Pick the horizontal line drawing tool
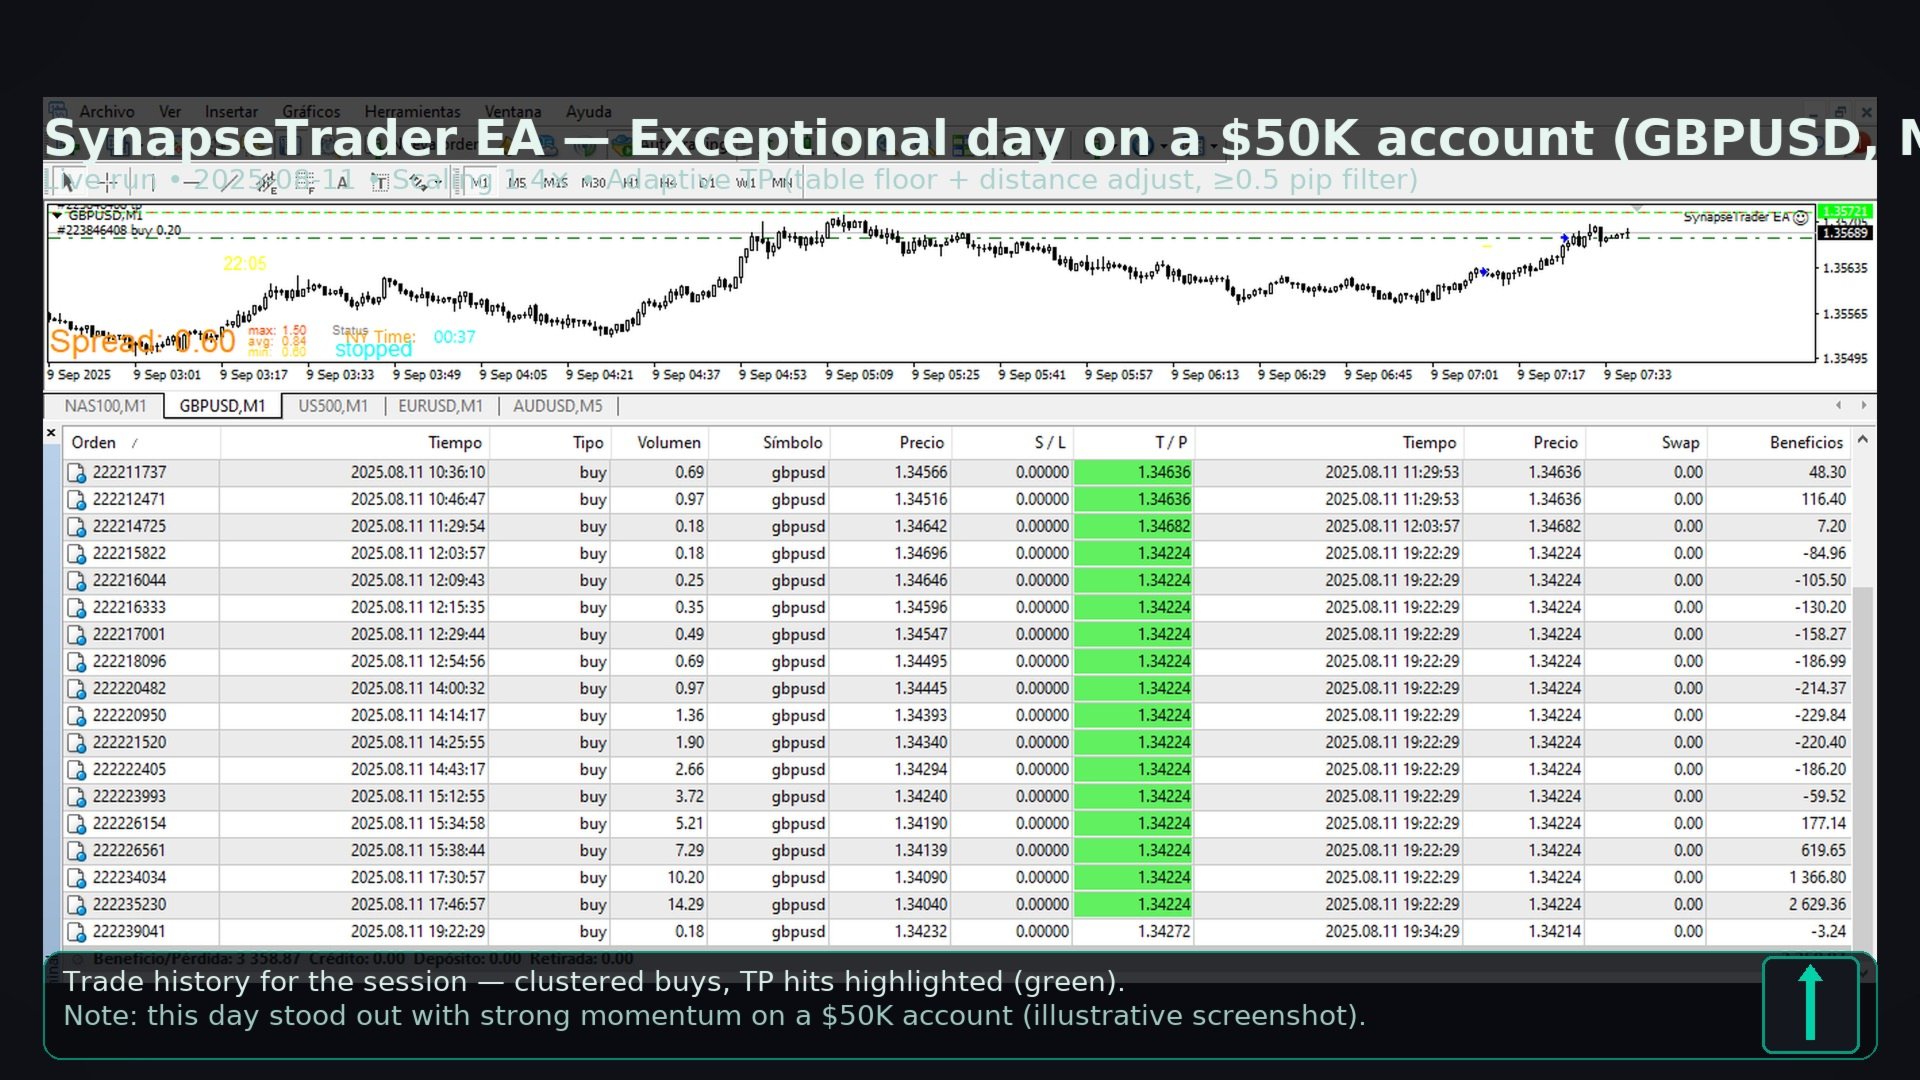 [x=190, y=182]
